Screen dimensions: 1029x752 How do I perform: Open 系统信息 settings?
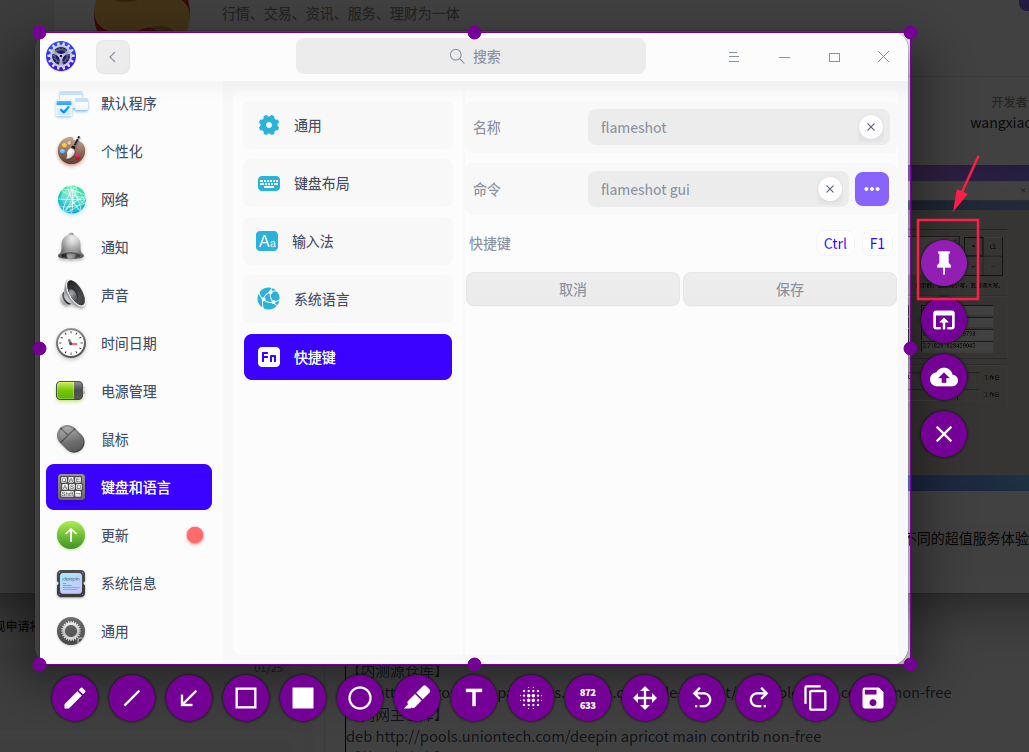[129, 583]
